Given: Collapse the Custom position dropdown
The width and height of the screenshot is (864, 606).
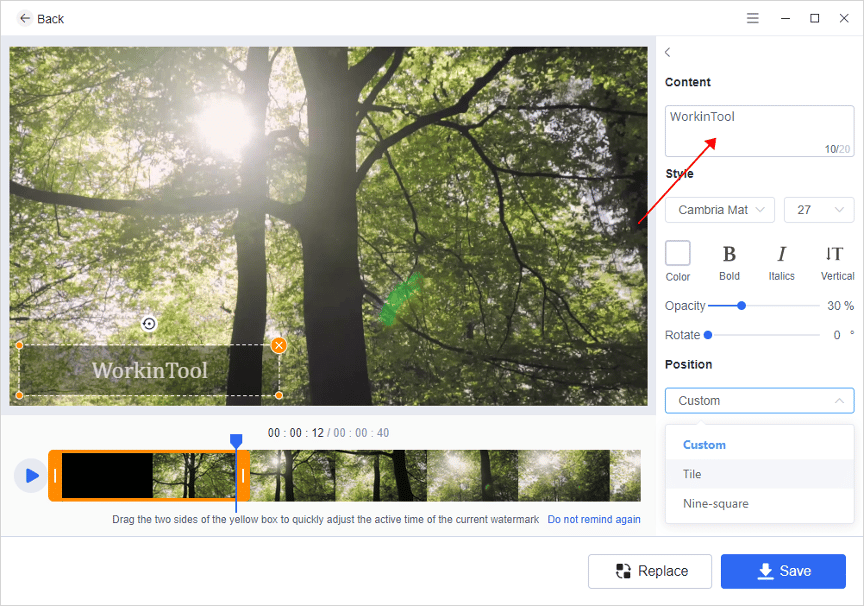Looking at the screenshot, I should click(759, 401).
